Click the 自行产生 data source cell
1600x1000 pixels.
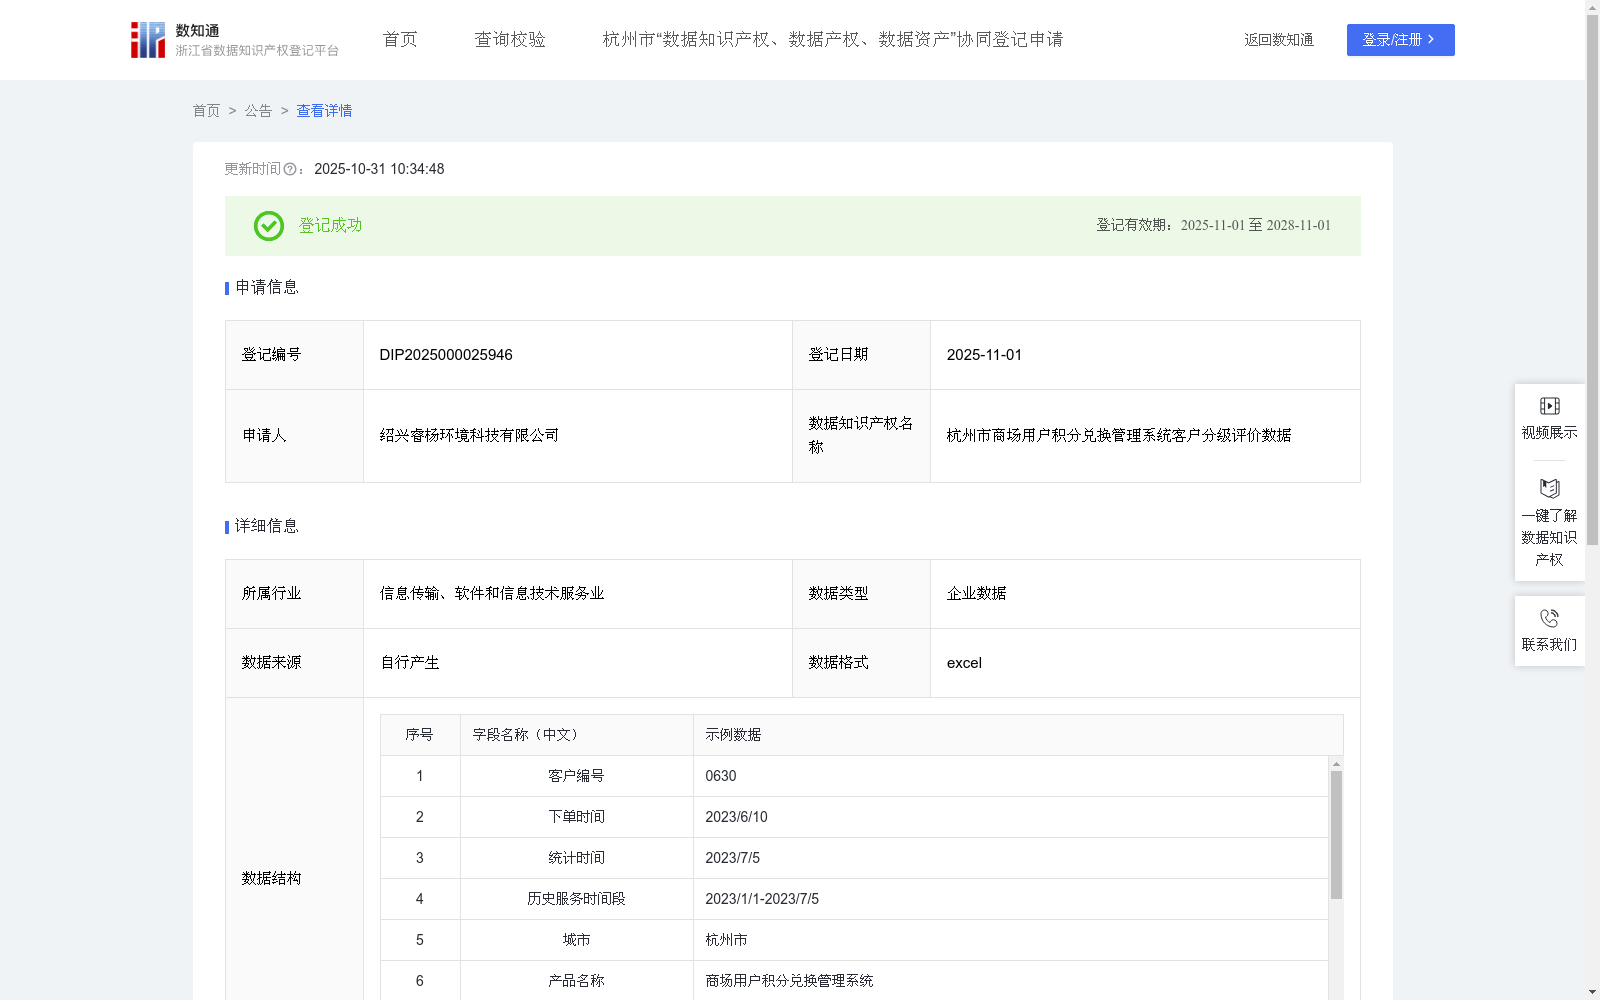(x=578, y=663)
